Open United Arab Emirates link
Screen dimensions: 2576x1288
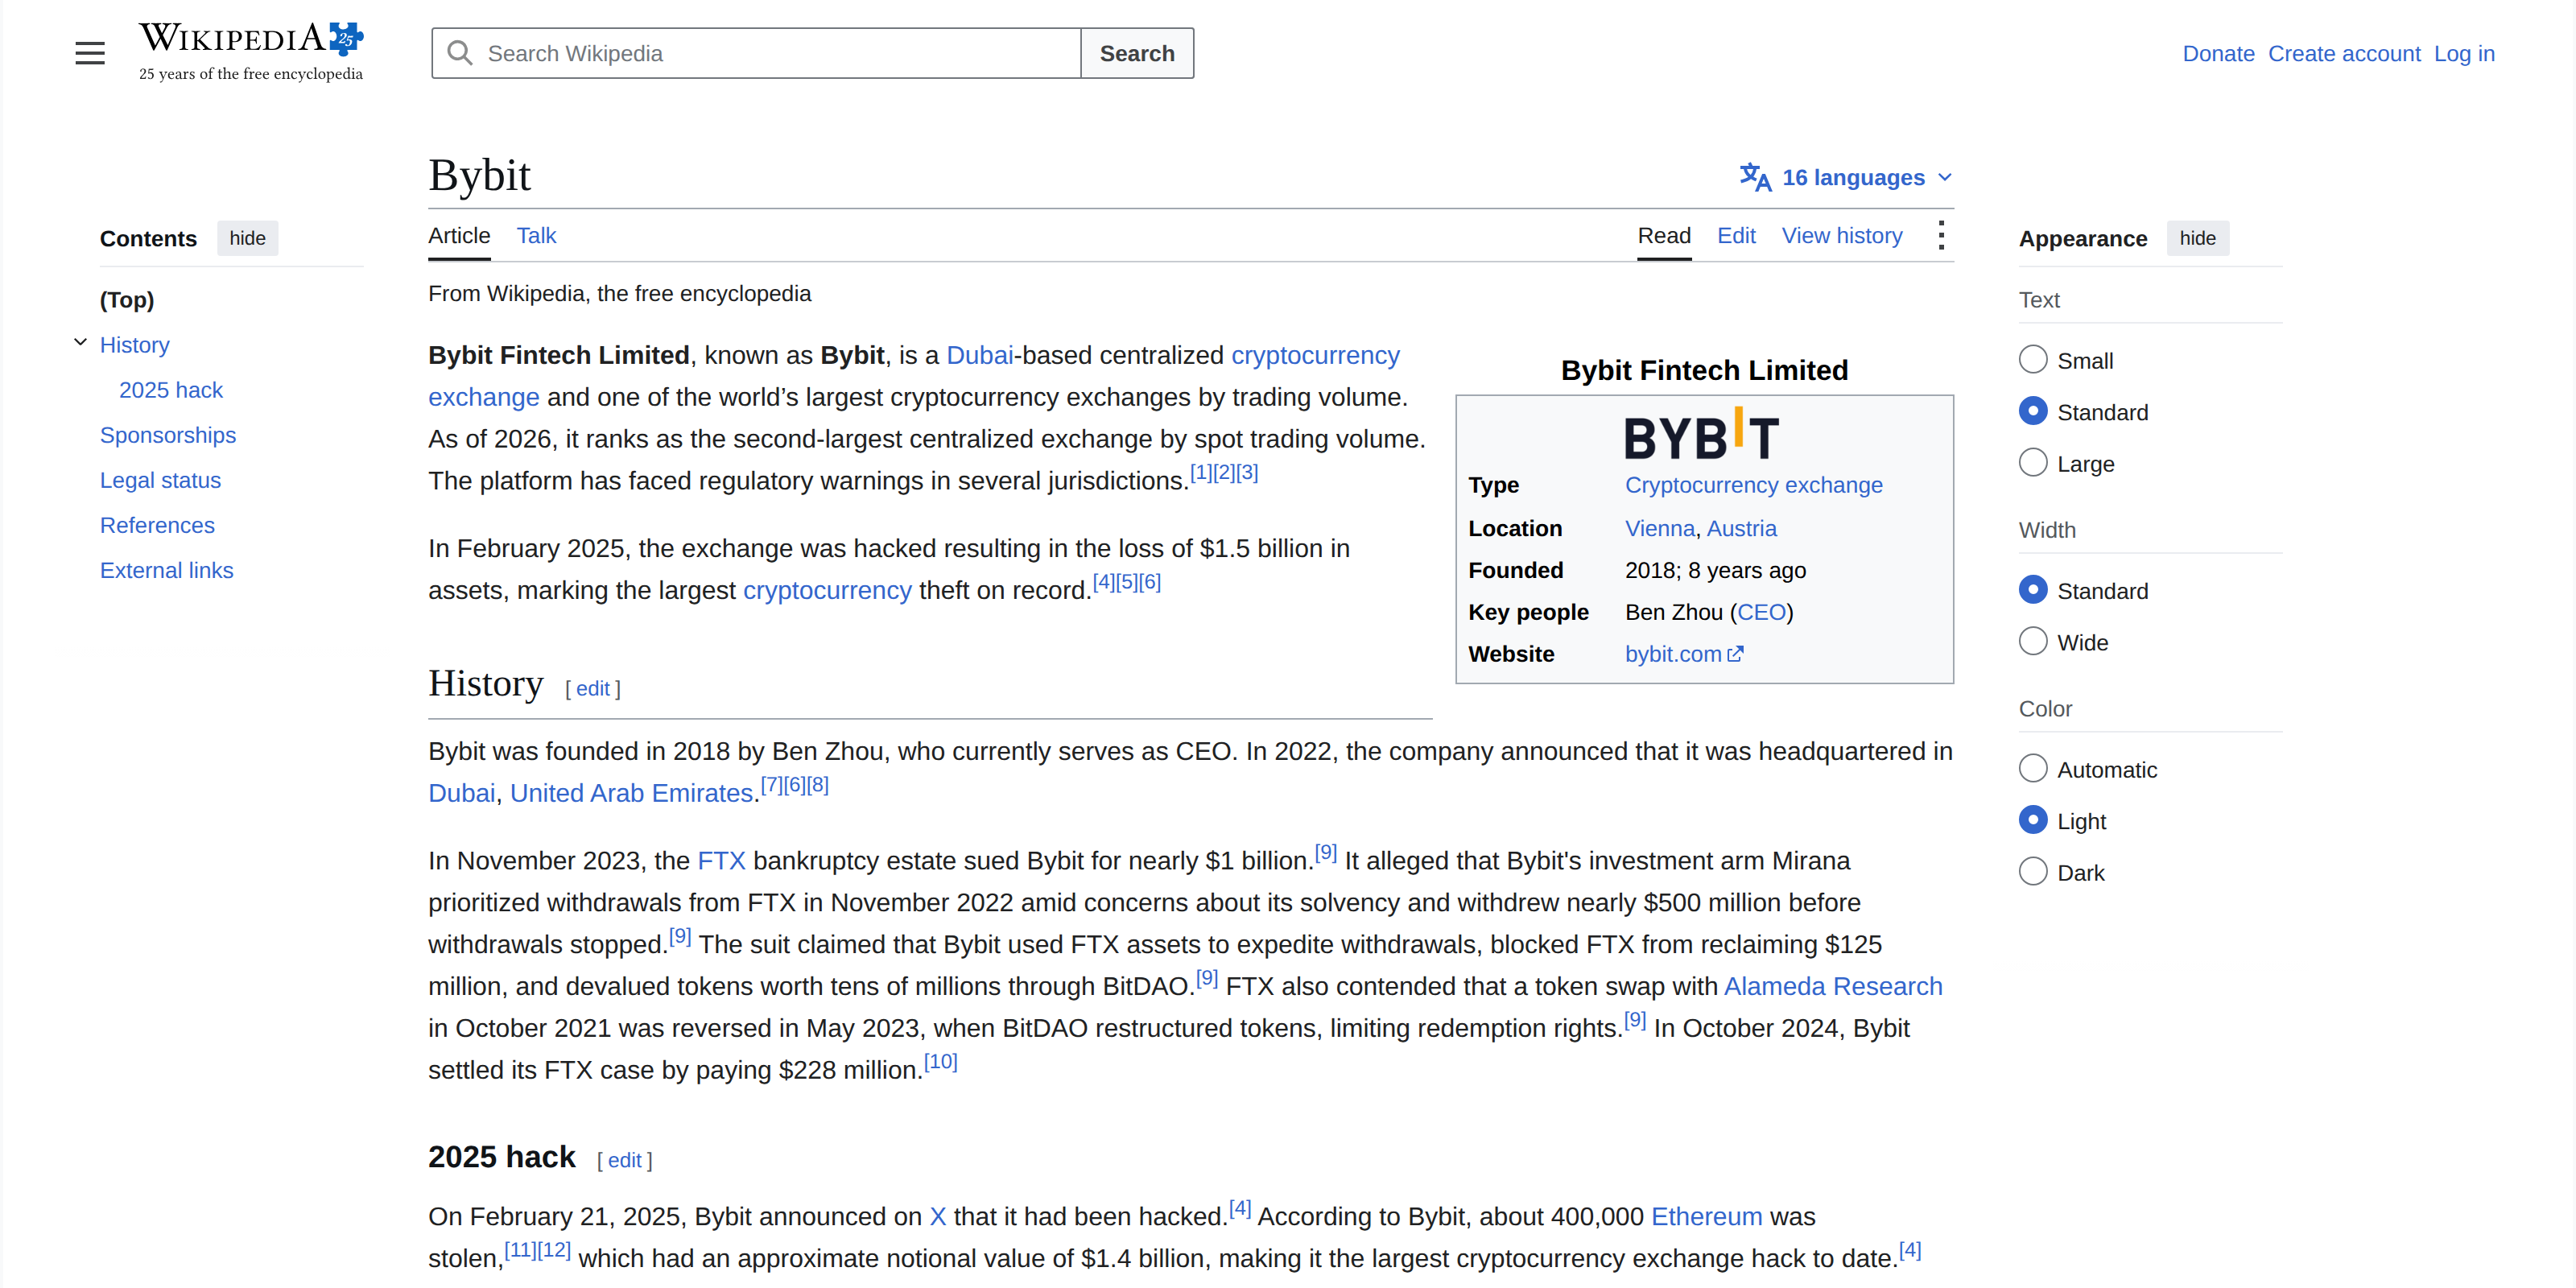pos(632,794)
